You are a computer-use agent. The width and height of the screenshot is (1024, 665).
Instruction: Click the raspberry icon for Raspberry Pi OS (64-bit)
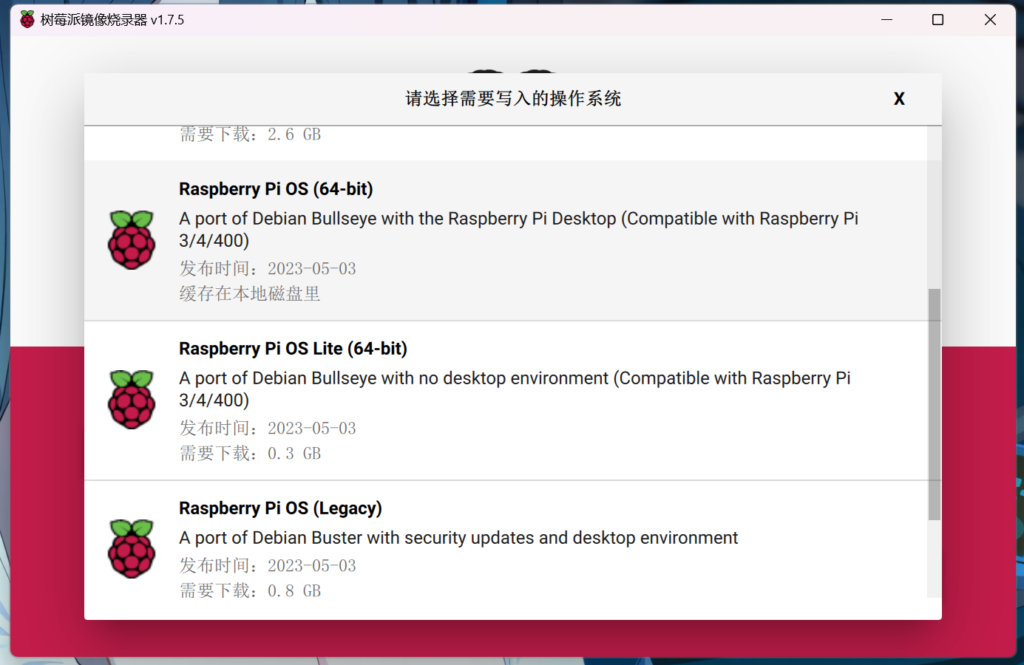pyautogui.click(x=131, y=240)
